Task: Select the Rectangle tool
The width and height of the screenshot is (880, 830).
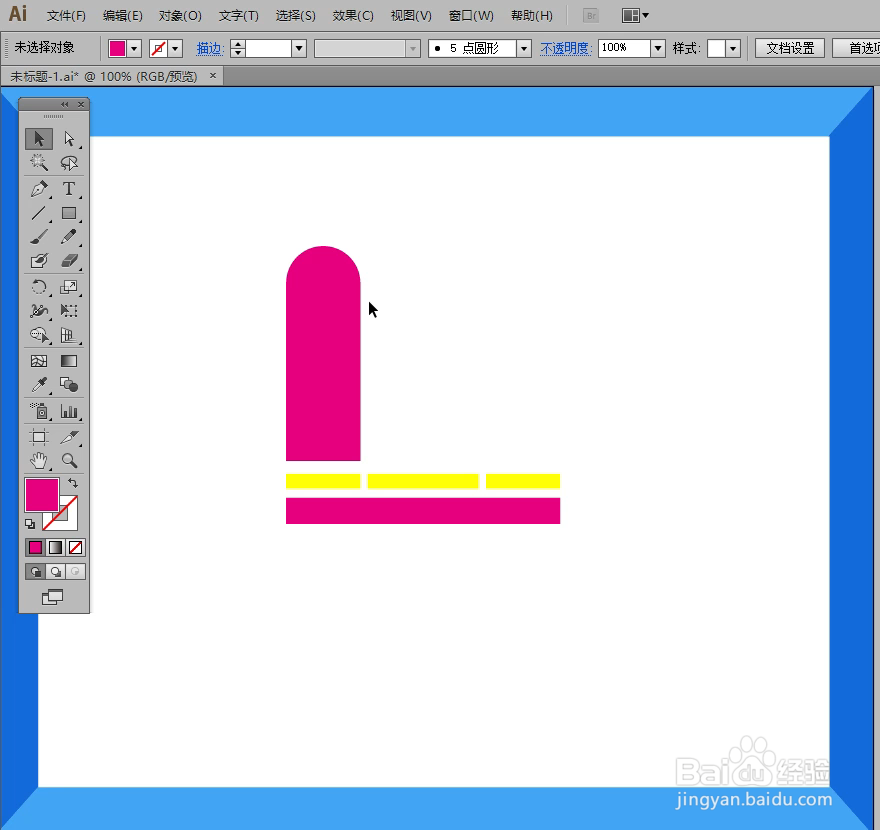Action: 69,213
